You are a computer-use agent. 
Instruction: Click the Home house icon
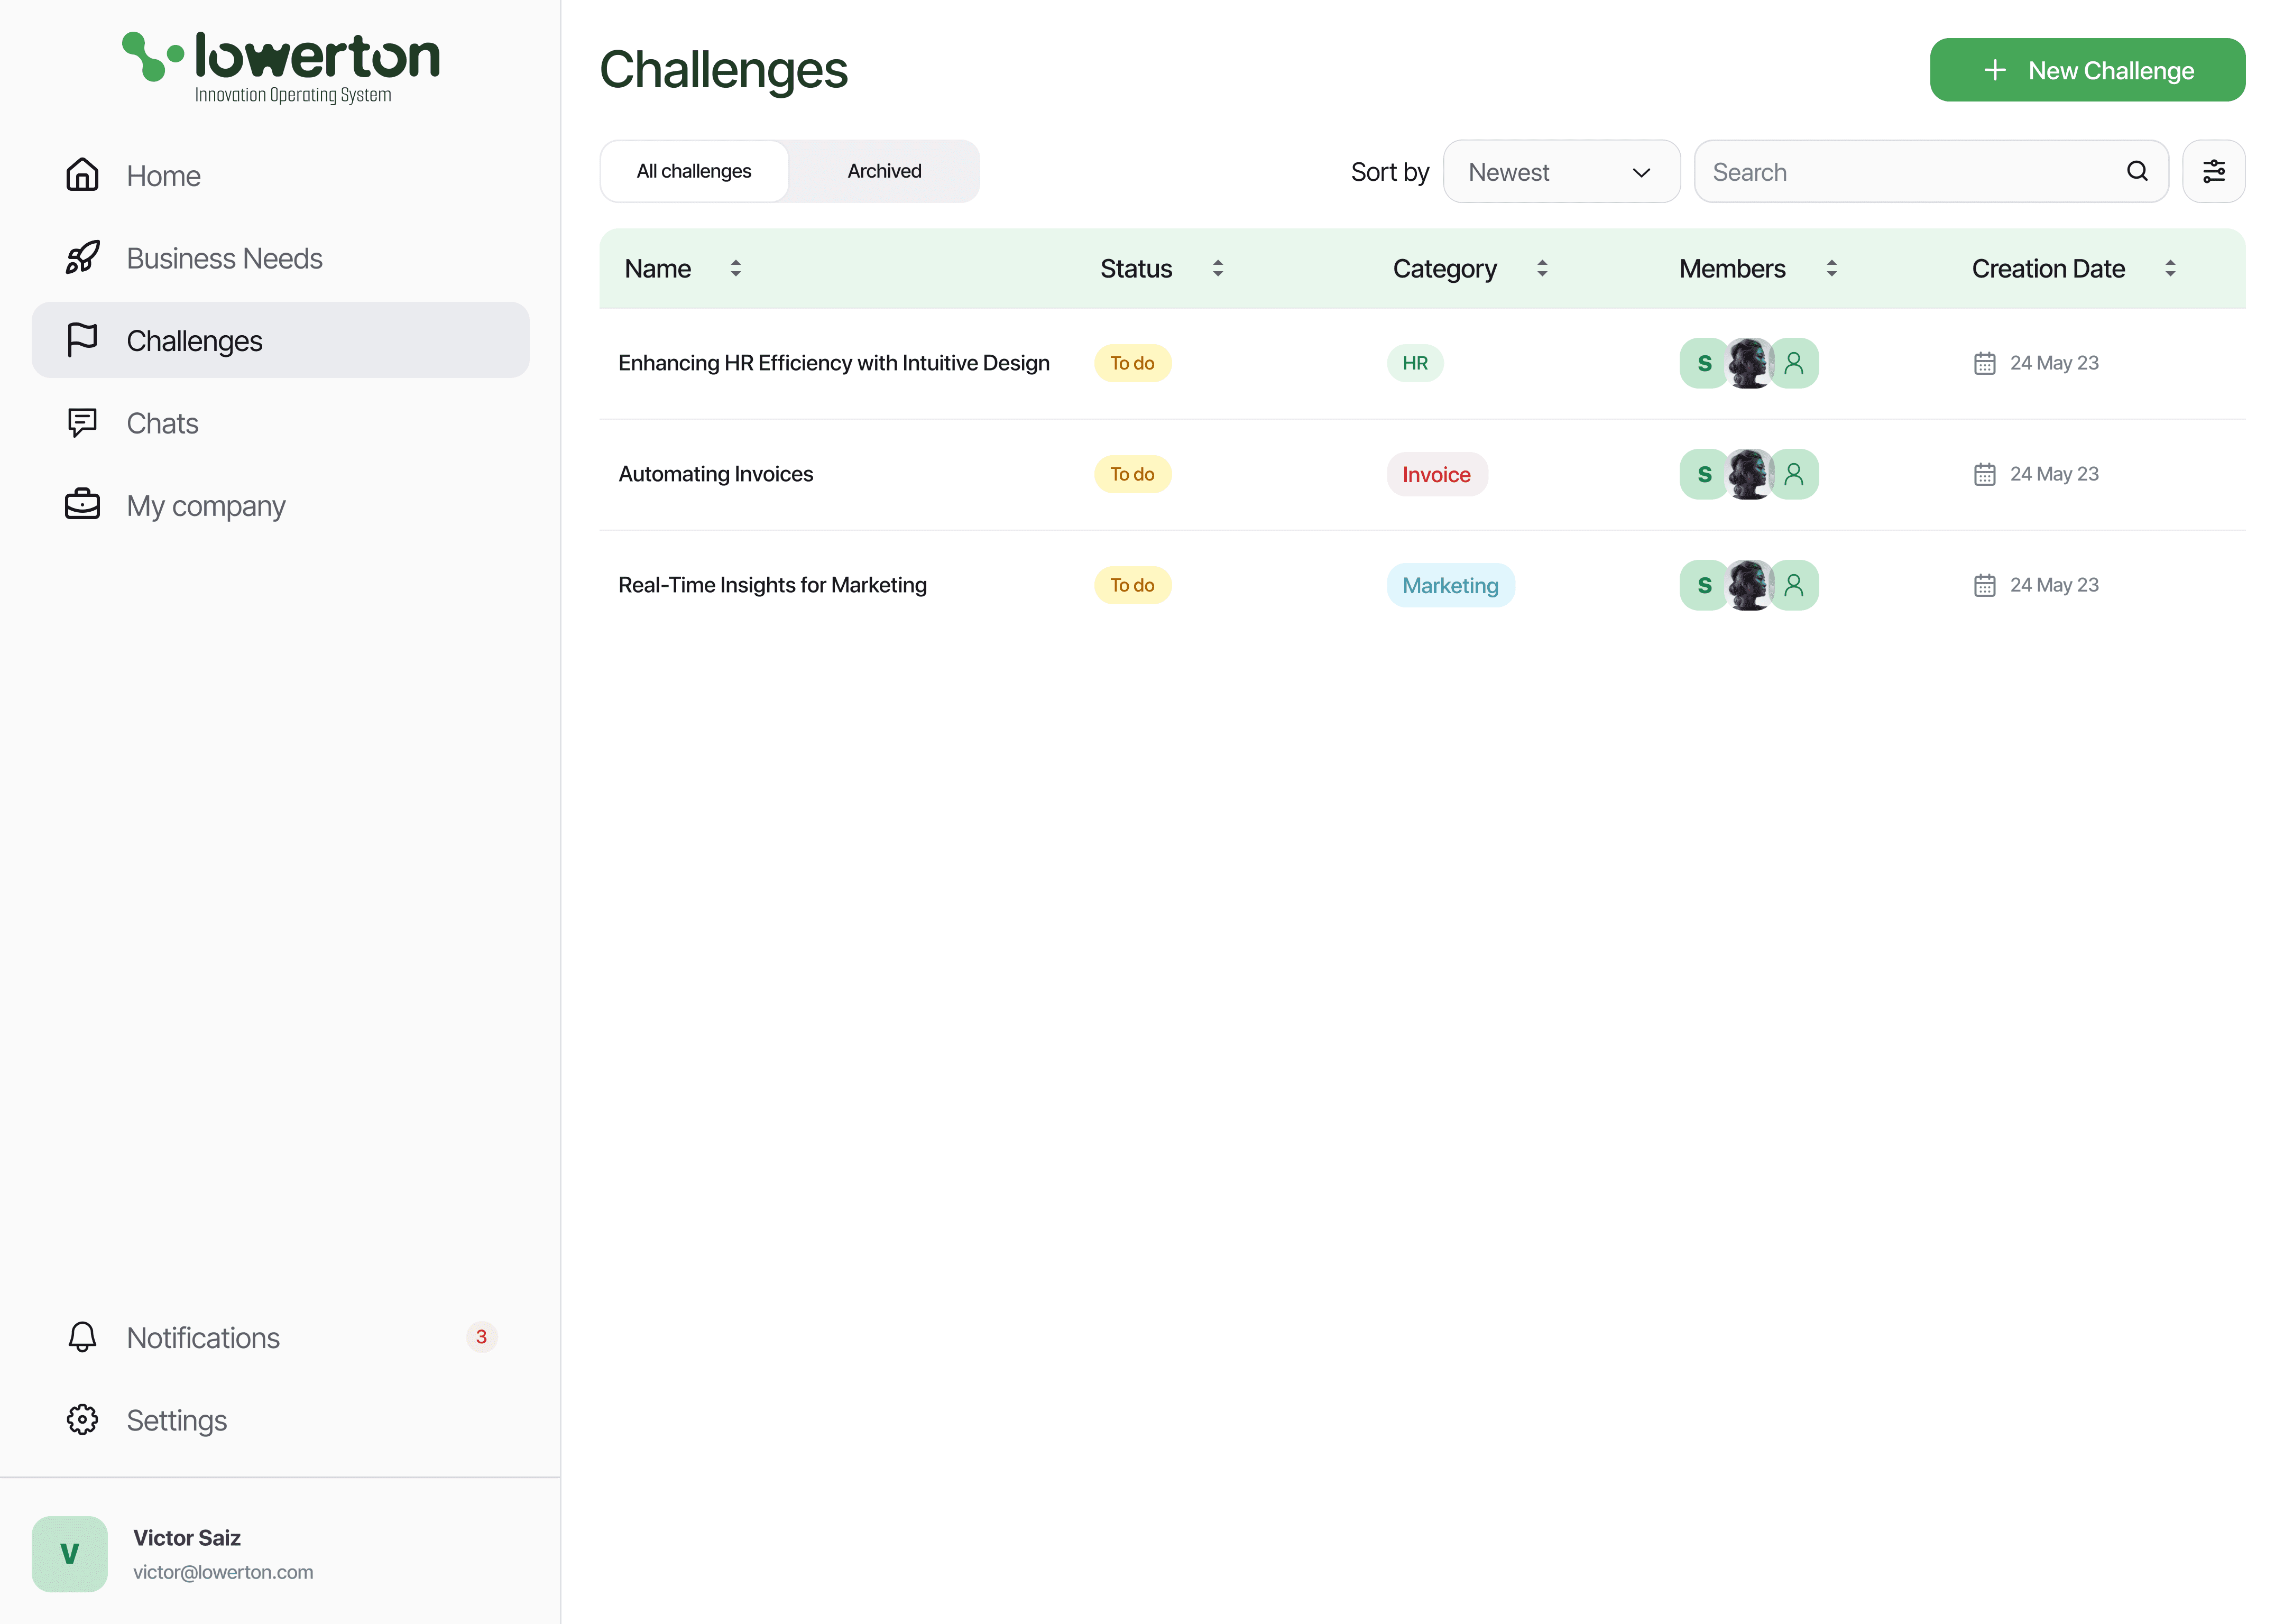click(82, 175)
